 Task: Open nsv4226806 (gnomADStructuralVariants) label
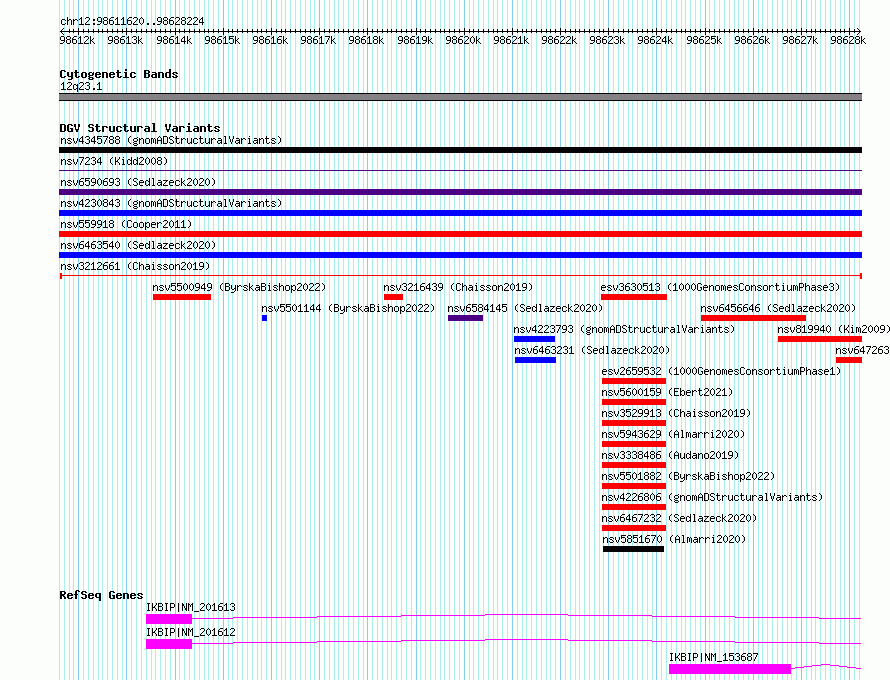point(712,497)
